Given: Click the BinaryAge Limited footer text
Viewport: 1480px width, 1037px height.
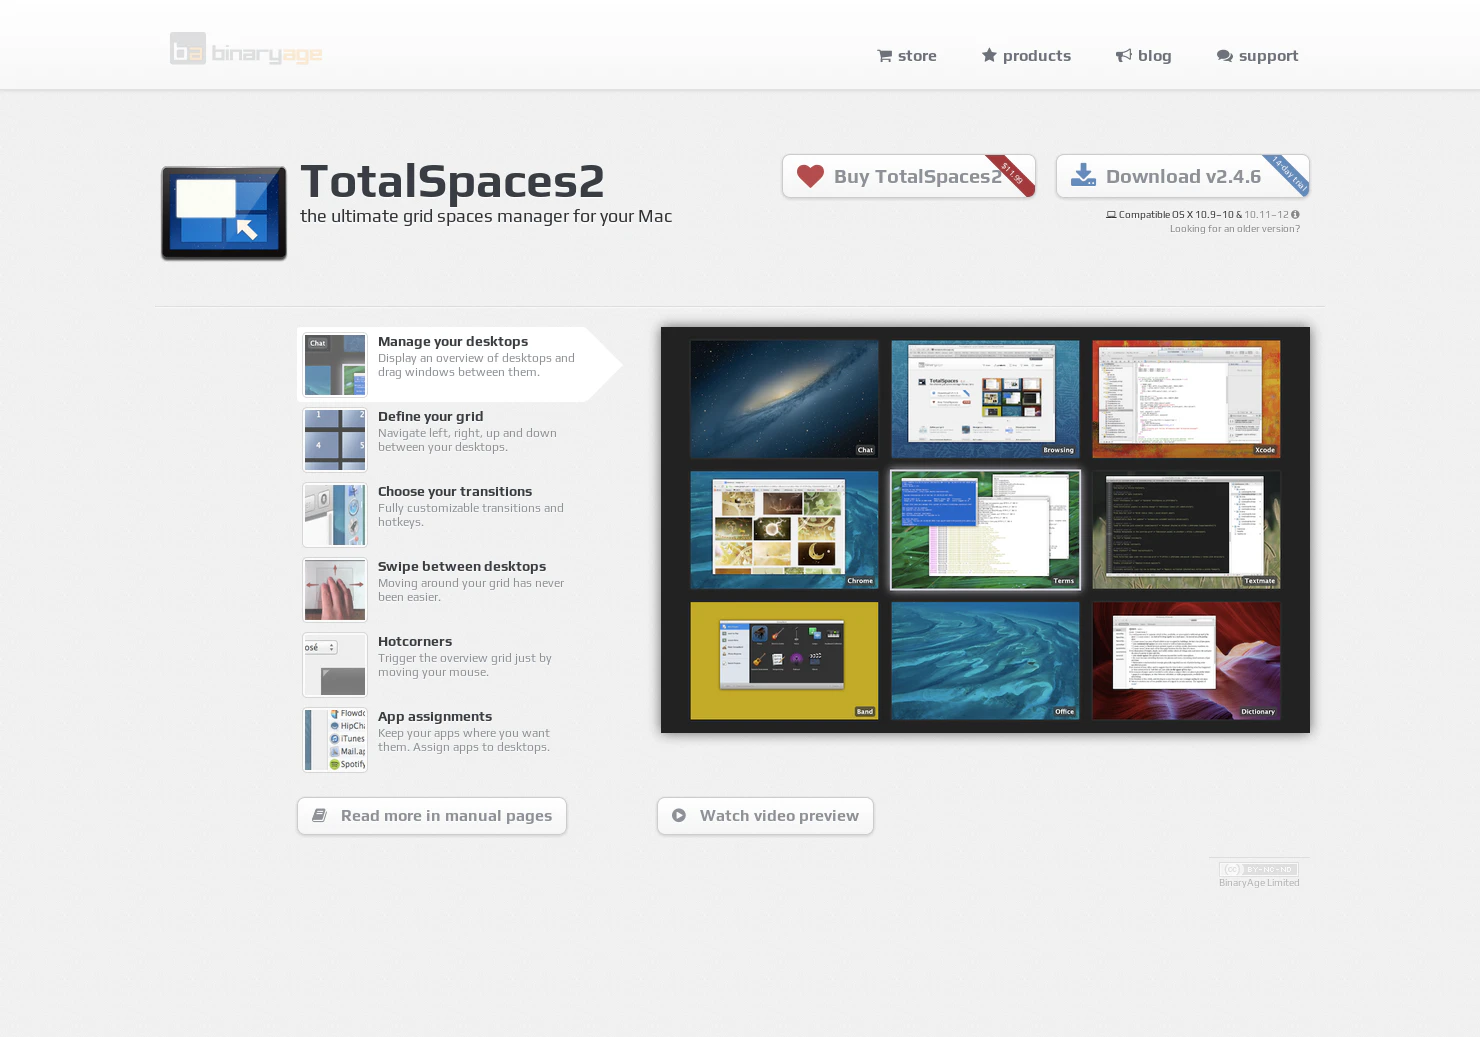Looking at the screenshot, I should [1259, 883].
